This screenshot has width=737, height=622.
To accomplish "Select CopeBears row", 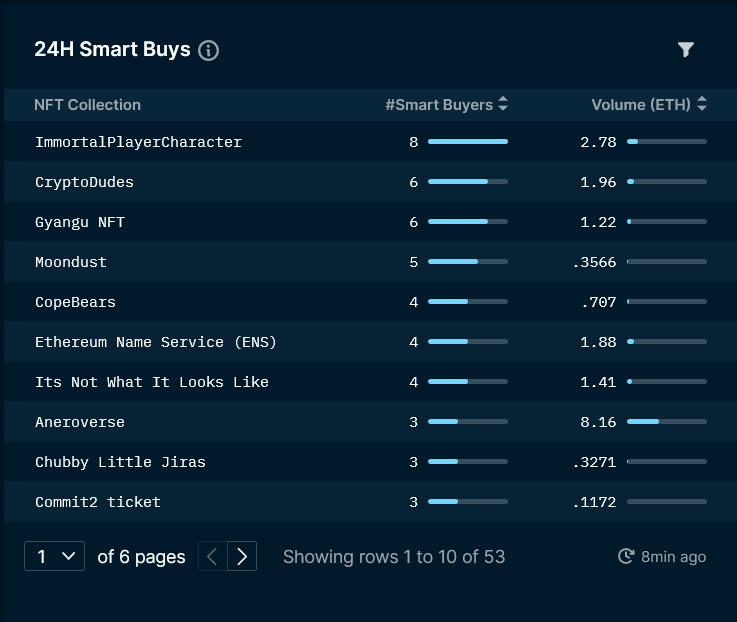I will (x=370, y=301).
